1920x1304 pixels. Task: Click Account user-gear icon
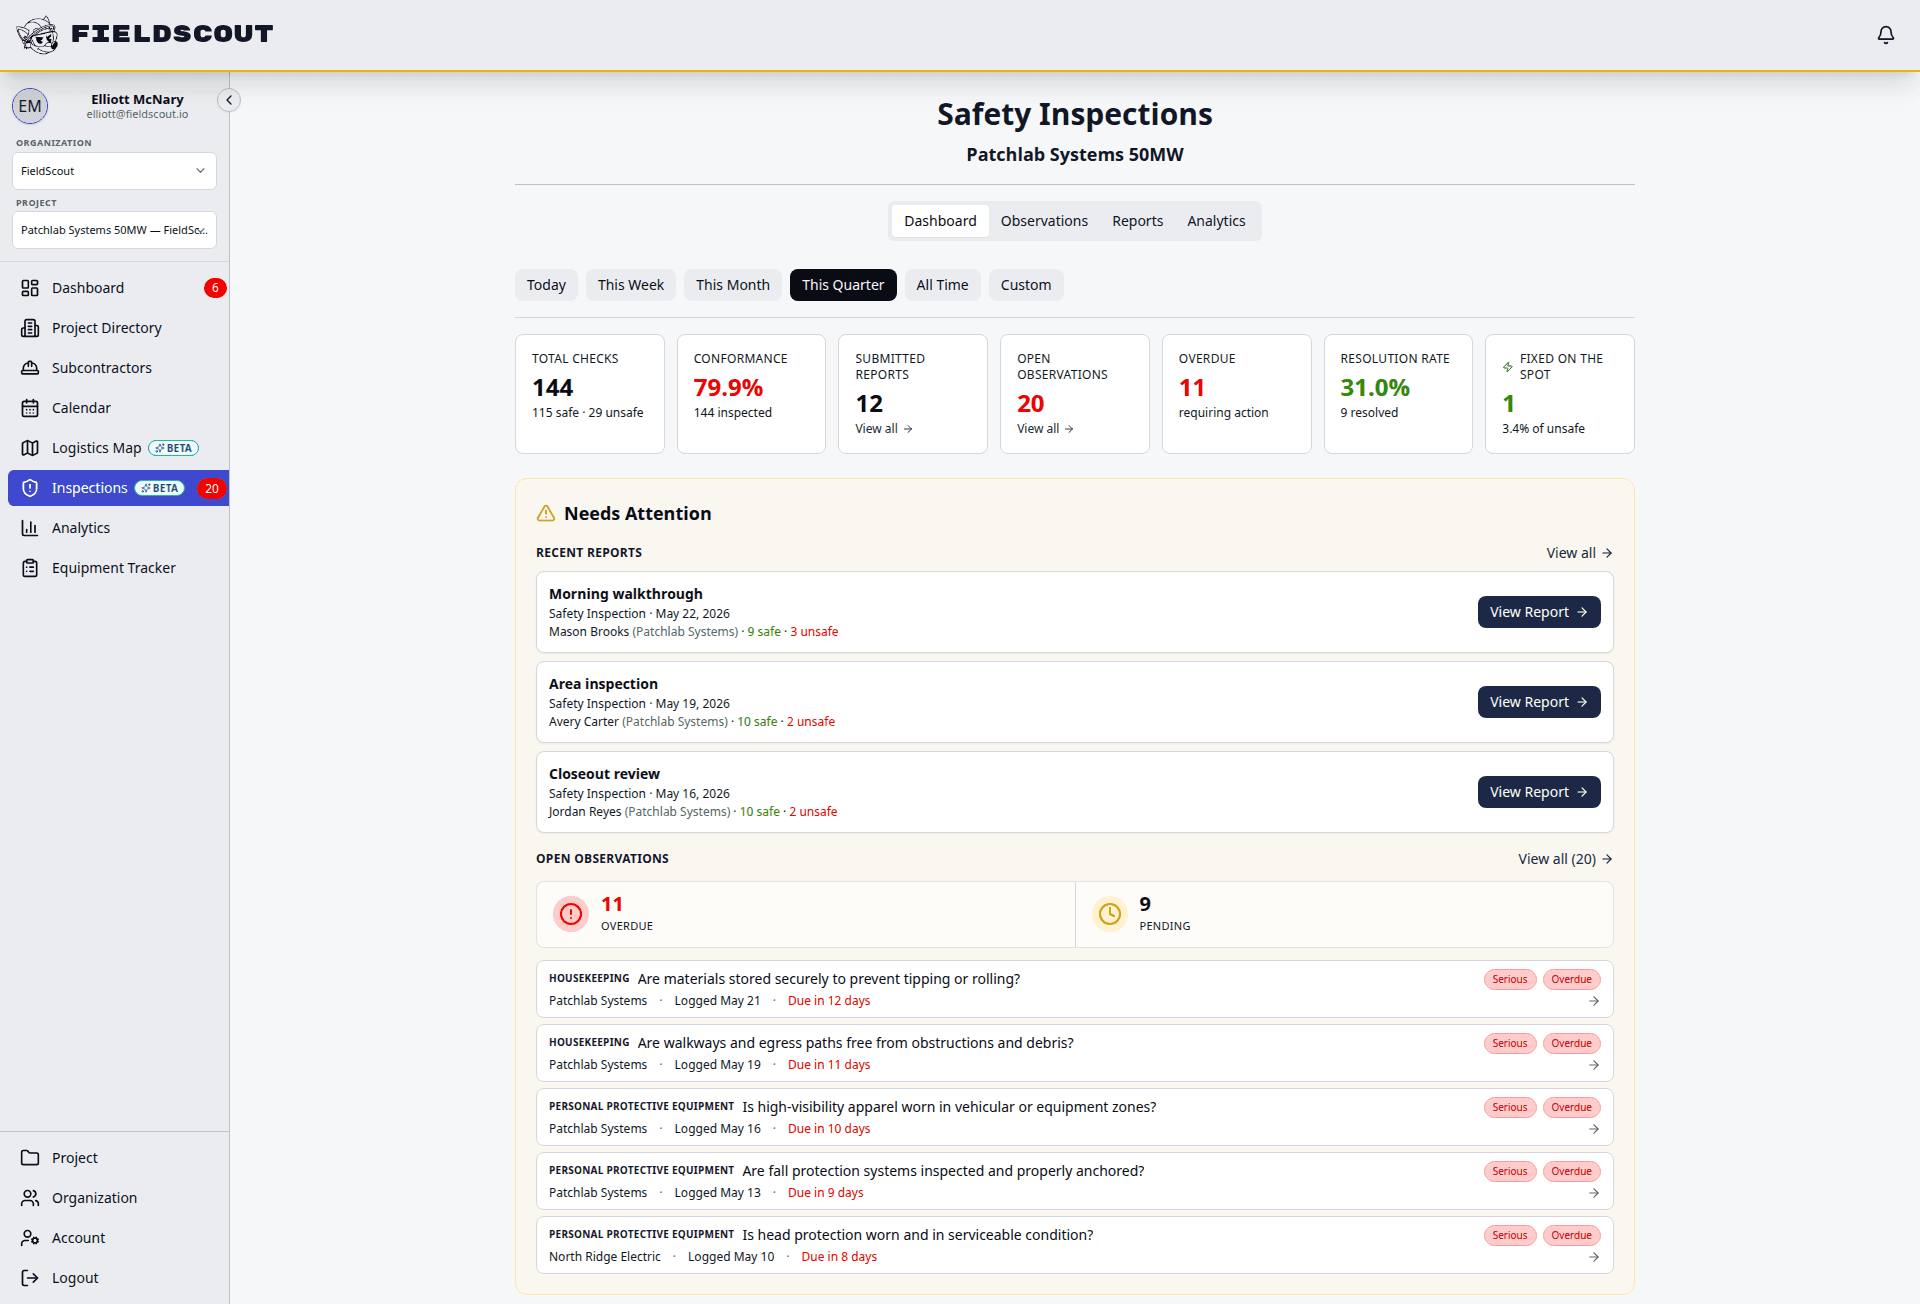coord(30,1238)
